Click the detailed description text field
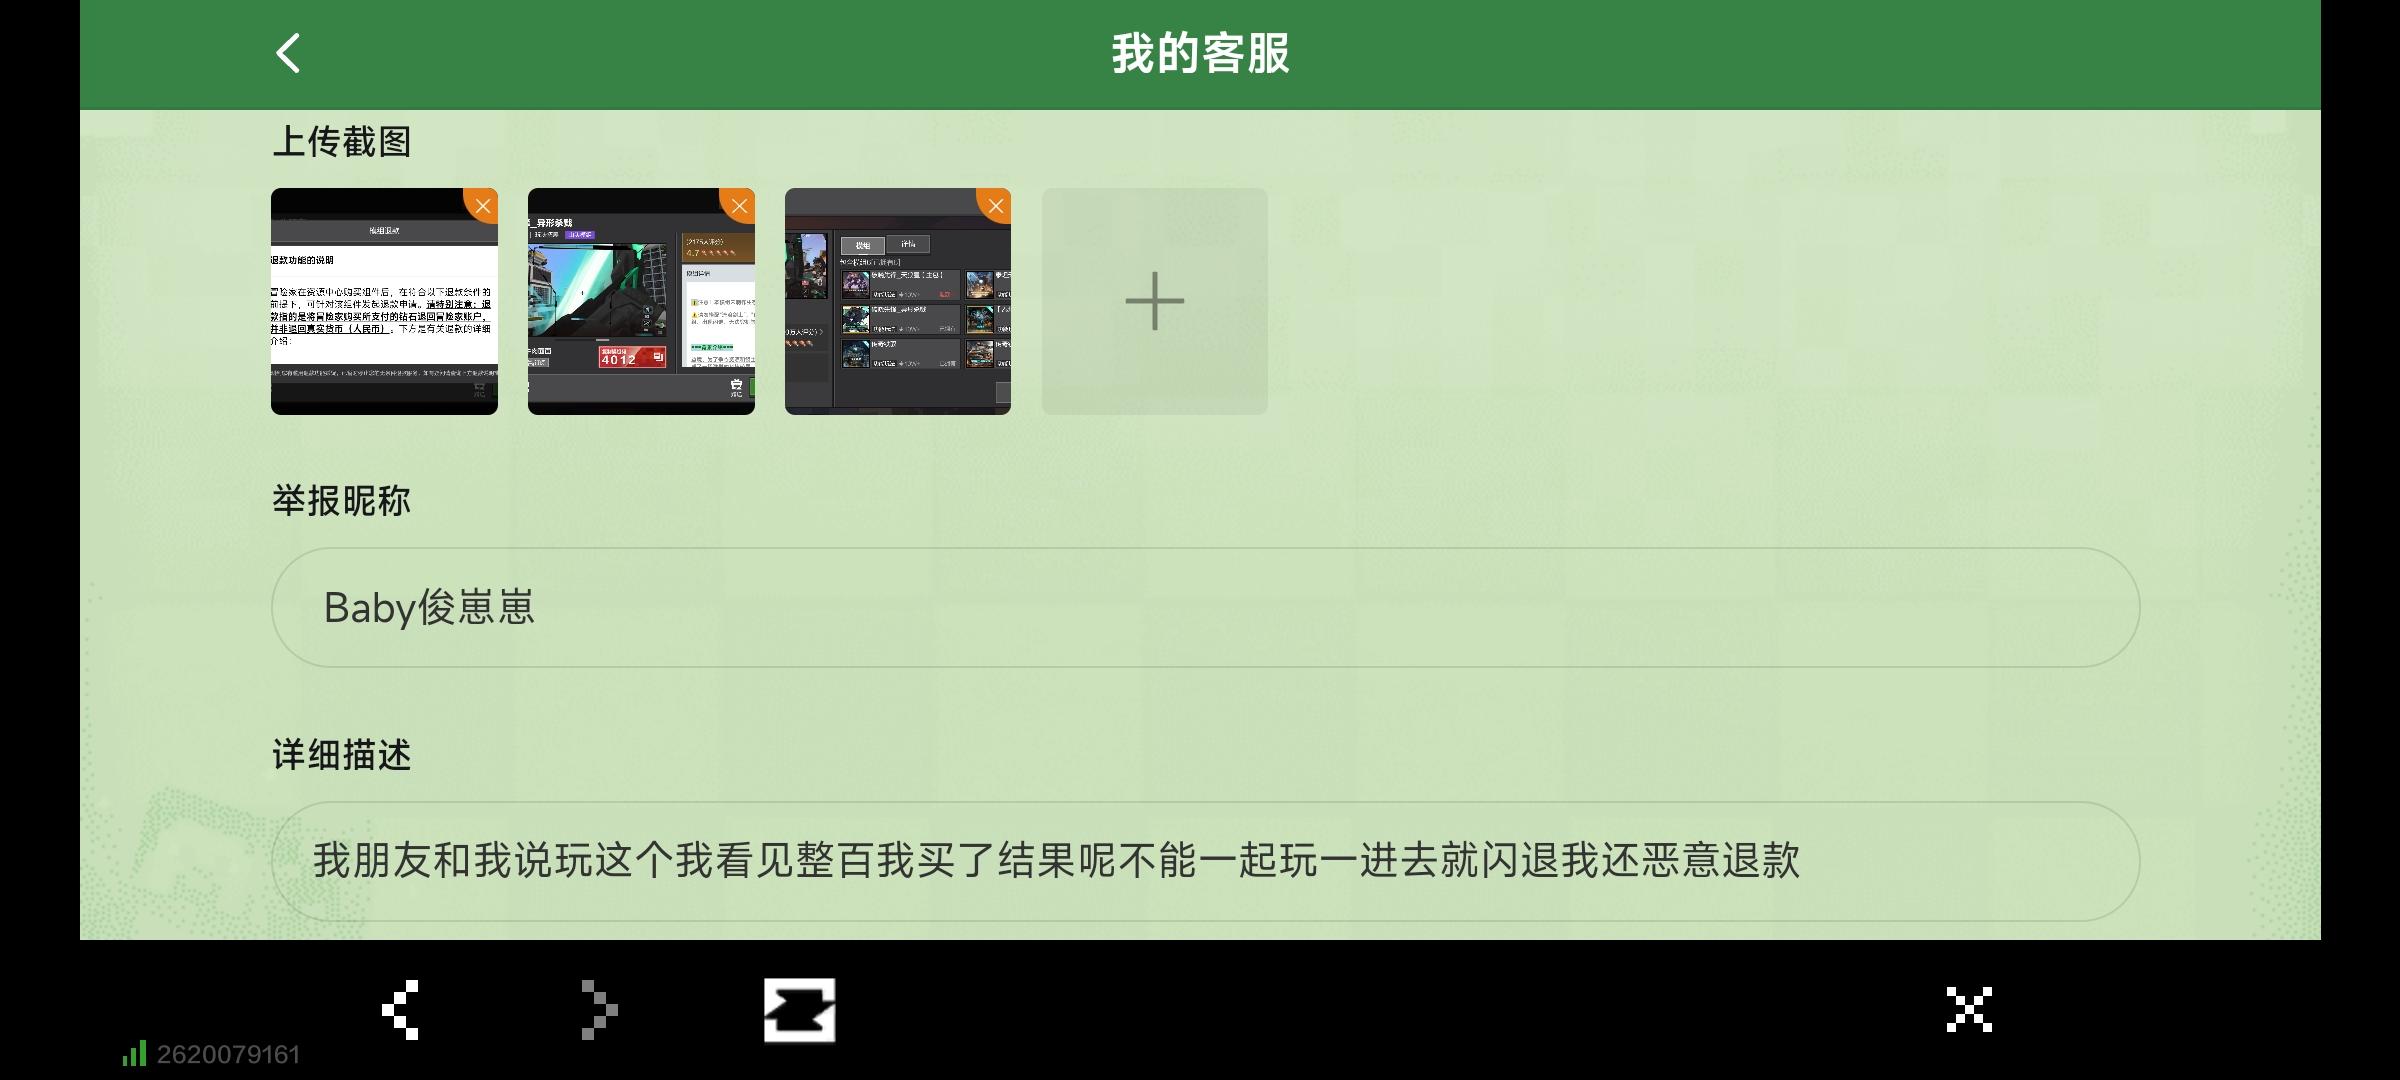2400x1080 pixels. (1205, 861)
